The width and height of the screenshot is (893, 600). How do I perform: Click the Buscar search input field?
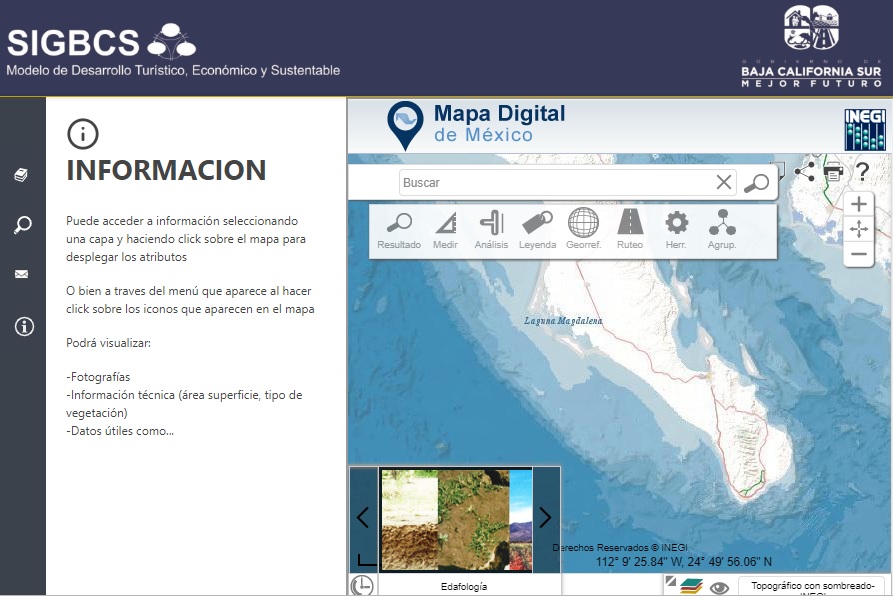tap(555, 183)
